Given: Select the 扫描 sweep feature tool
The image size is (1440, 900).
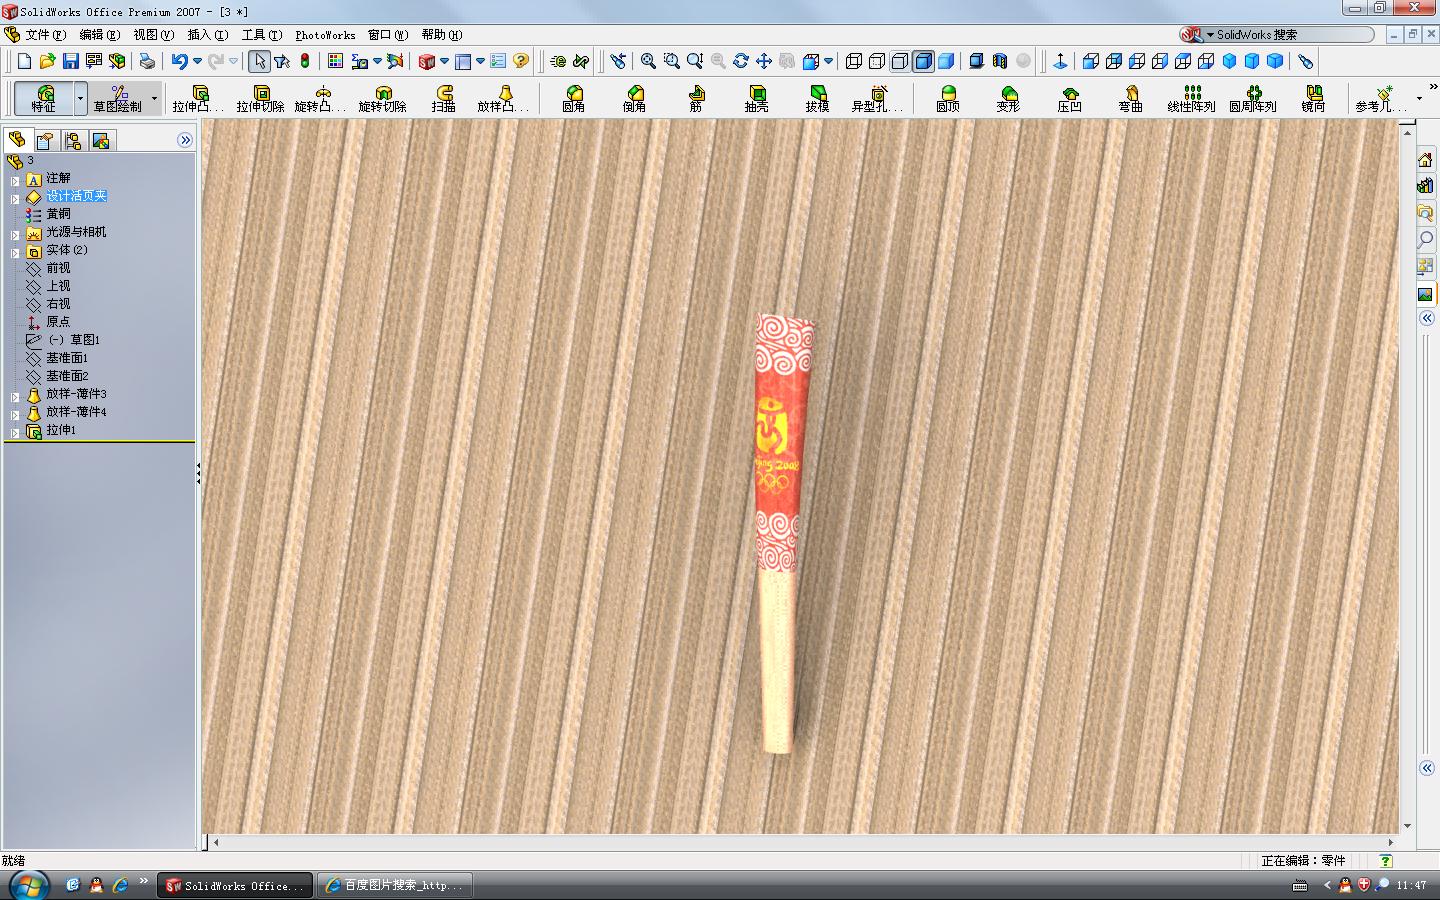Looking at the screenshot, I should tap(444, 98).
